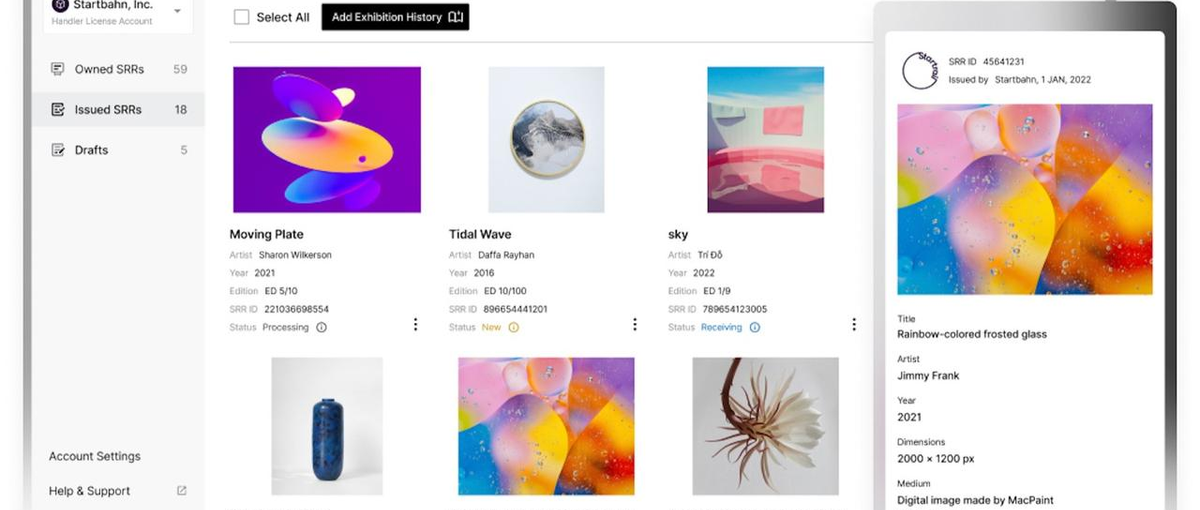Image resolution: width=1200 pixels, height=510 pixels.
Task: Click info icon next to Receiving status
Action: click(755, 327)
